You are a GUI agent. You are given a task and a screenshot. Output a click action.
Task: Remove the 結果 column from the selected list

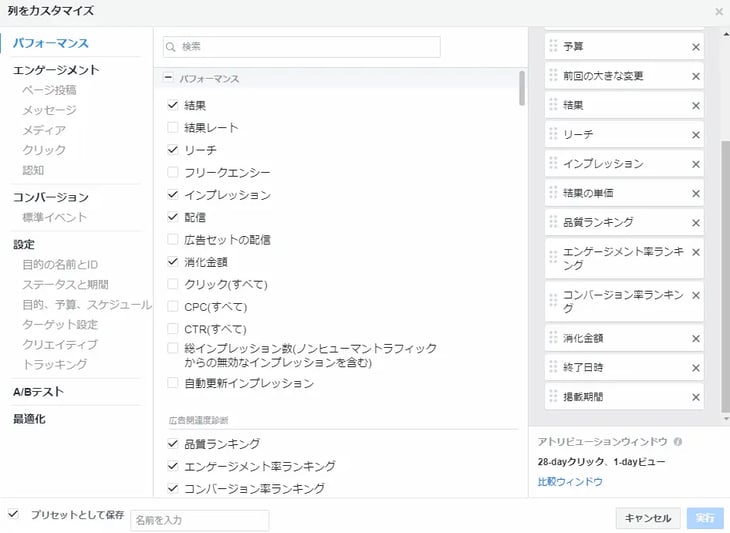click(696, 106)
